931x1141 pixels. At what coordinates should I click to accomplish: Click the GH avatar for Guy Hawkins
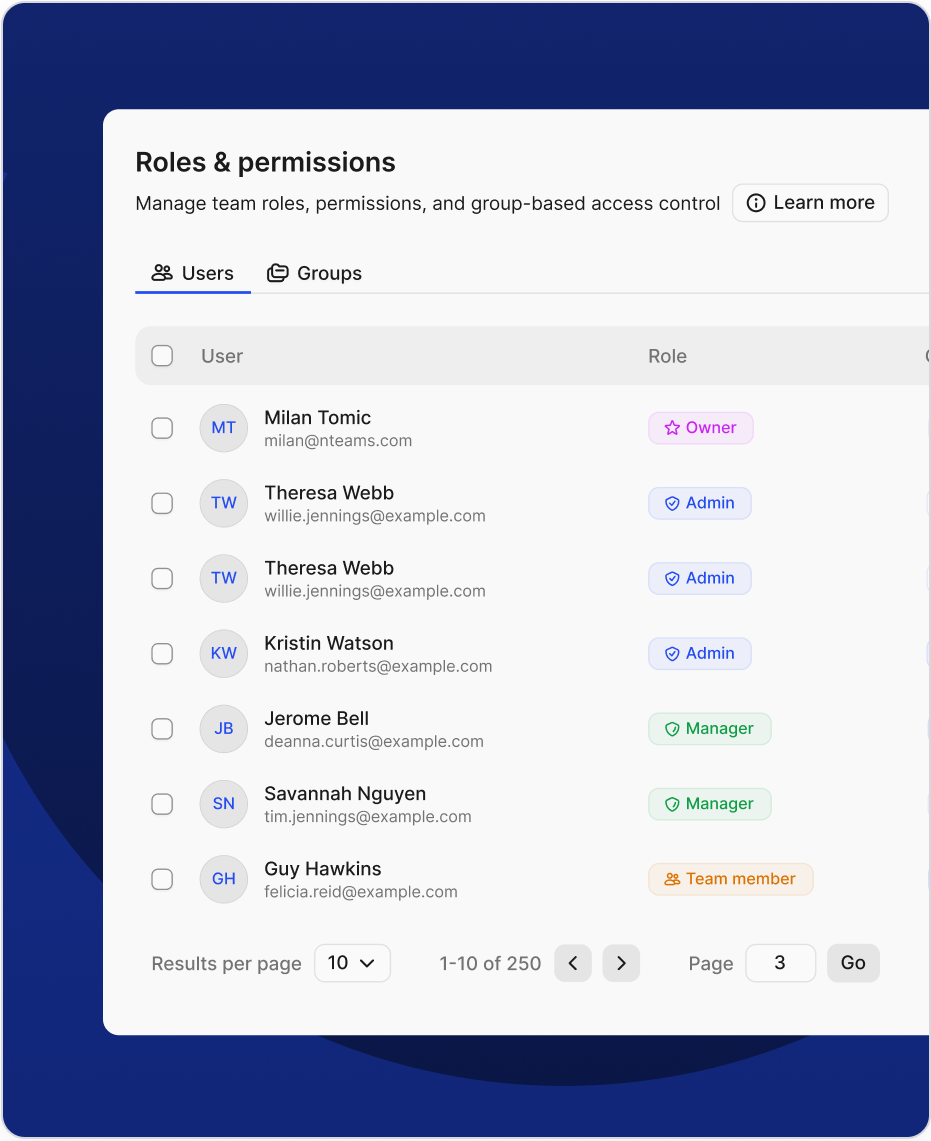223,879
